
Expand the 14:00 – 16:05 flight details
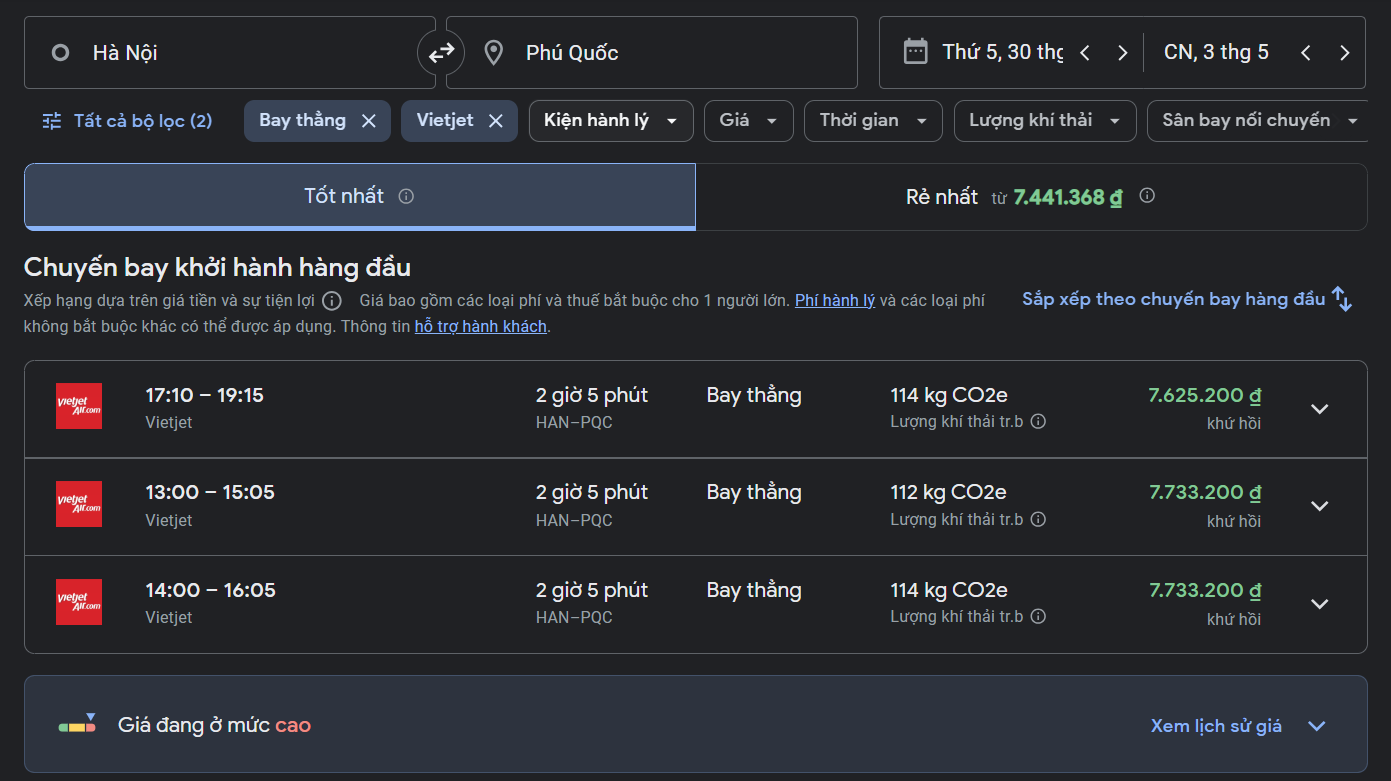pyautogui.click(x=1319, y=604)
